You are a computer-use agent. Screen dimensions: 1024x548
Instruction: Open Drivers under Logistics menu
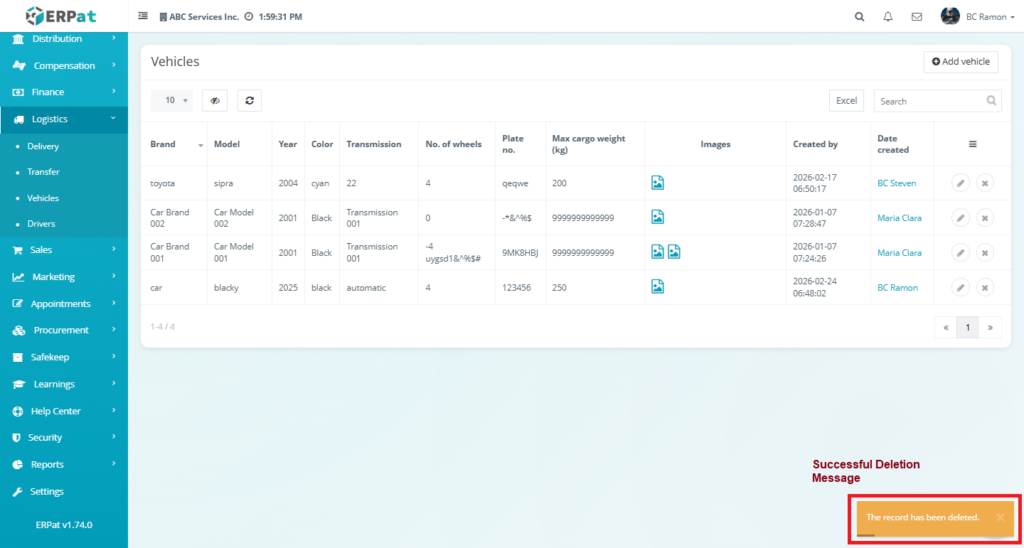click(42, 224)
